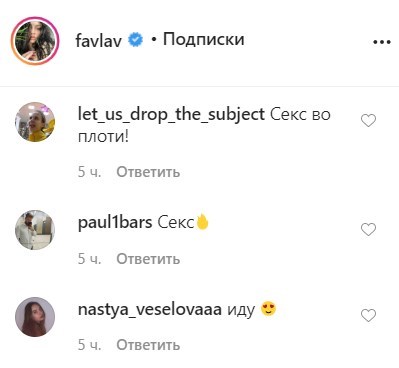
Task: Click let_us_drop_the_subject's avatar
Action: click(35, 122)
